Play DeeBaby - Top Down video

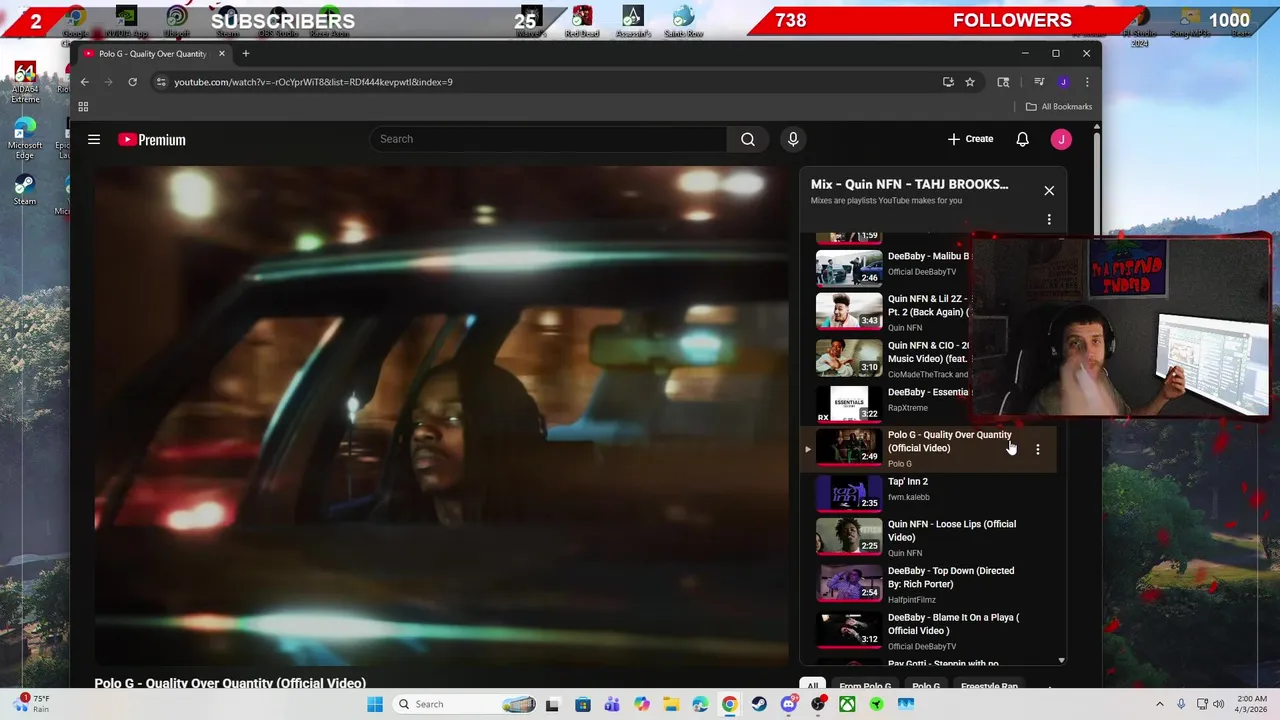pos(930,585)
